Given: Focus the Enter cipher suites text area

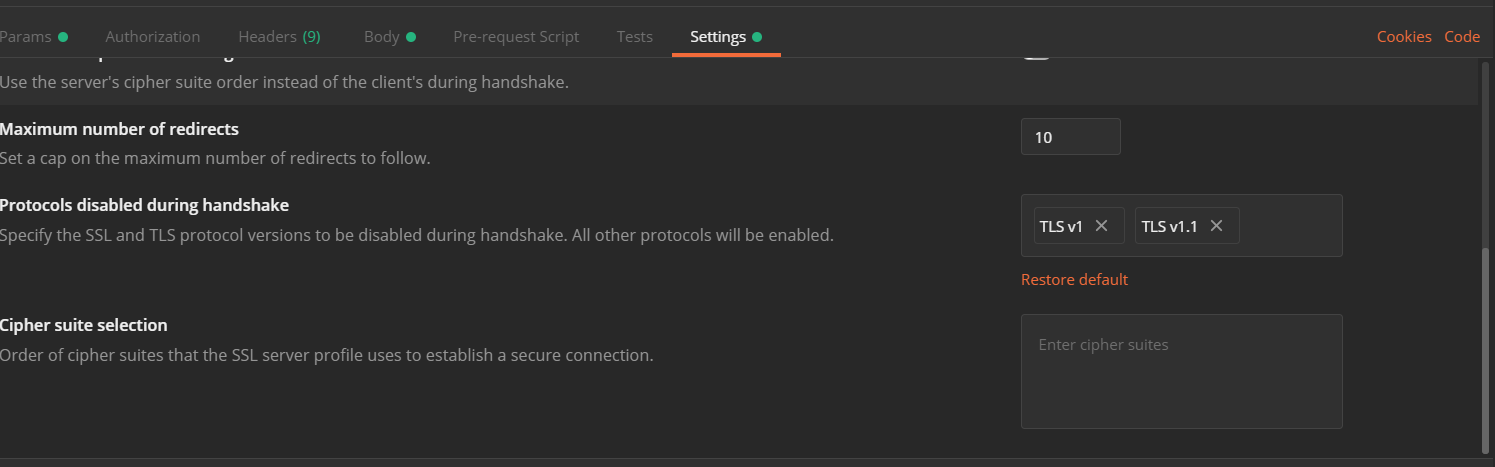Looking at the screenshot, I should click(1181, 371).
